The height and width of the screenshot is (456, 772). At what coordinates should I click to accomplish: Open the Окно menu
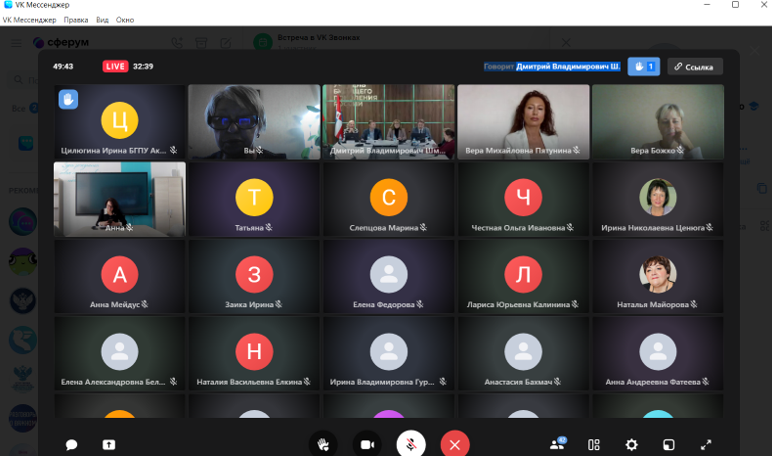pyautogui.click(x=125, y=20)
